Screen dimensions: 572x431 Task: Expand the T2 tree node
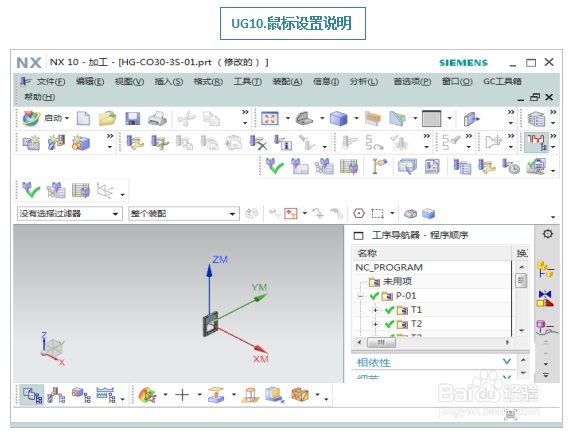click(x=375, y=324)
